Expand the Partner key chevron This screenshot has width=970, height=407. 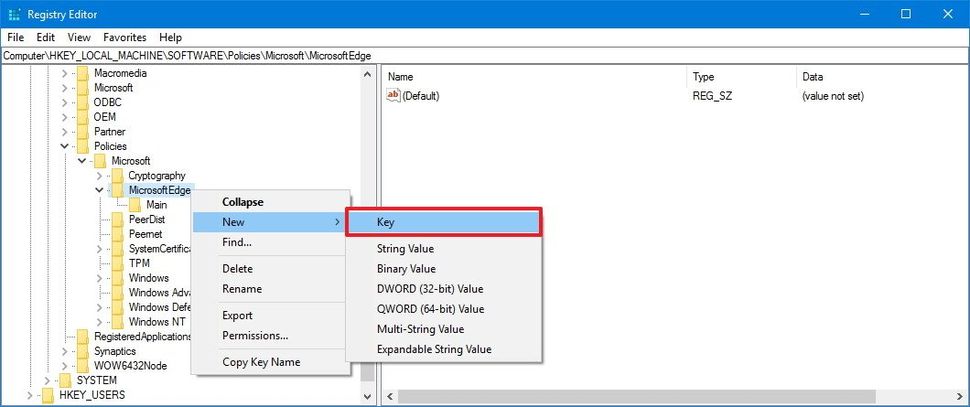click(65, 132)
